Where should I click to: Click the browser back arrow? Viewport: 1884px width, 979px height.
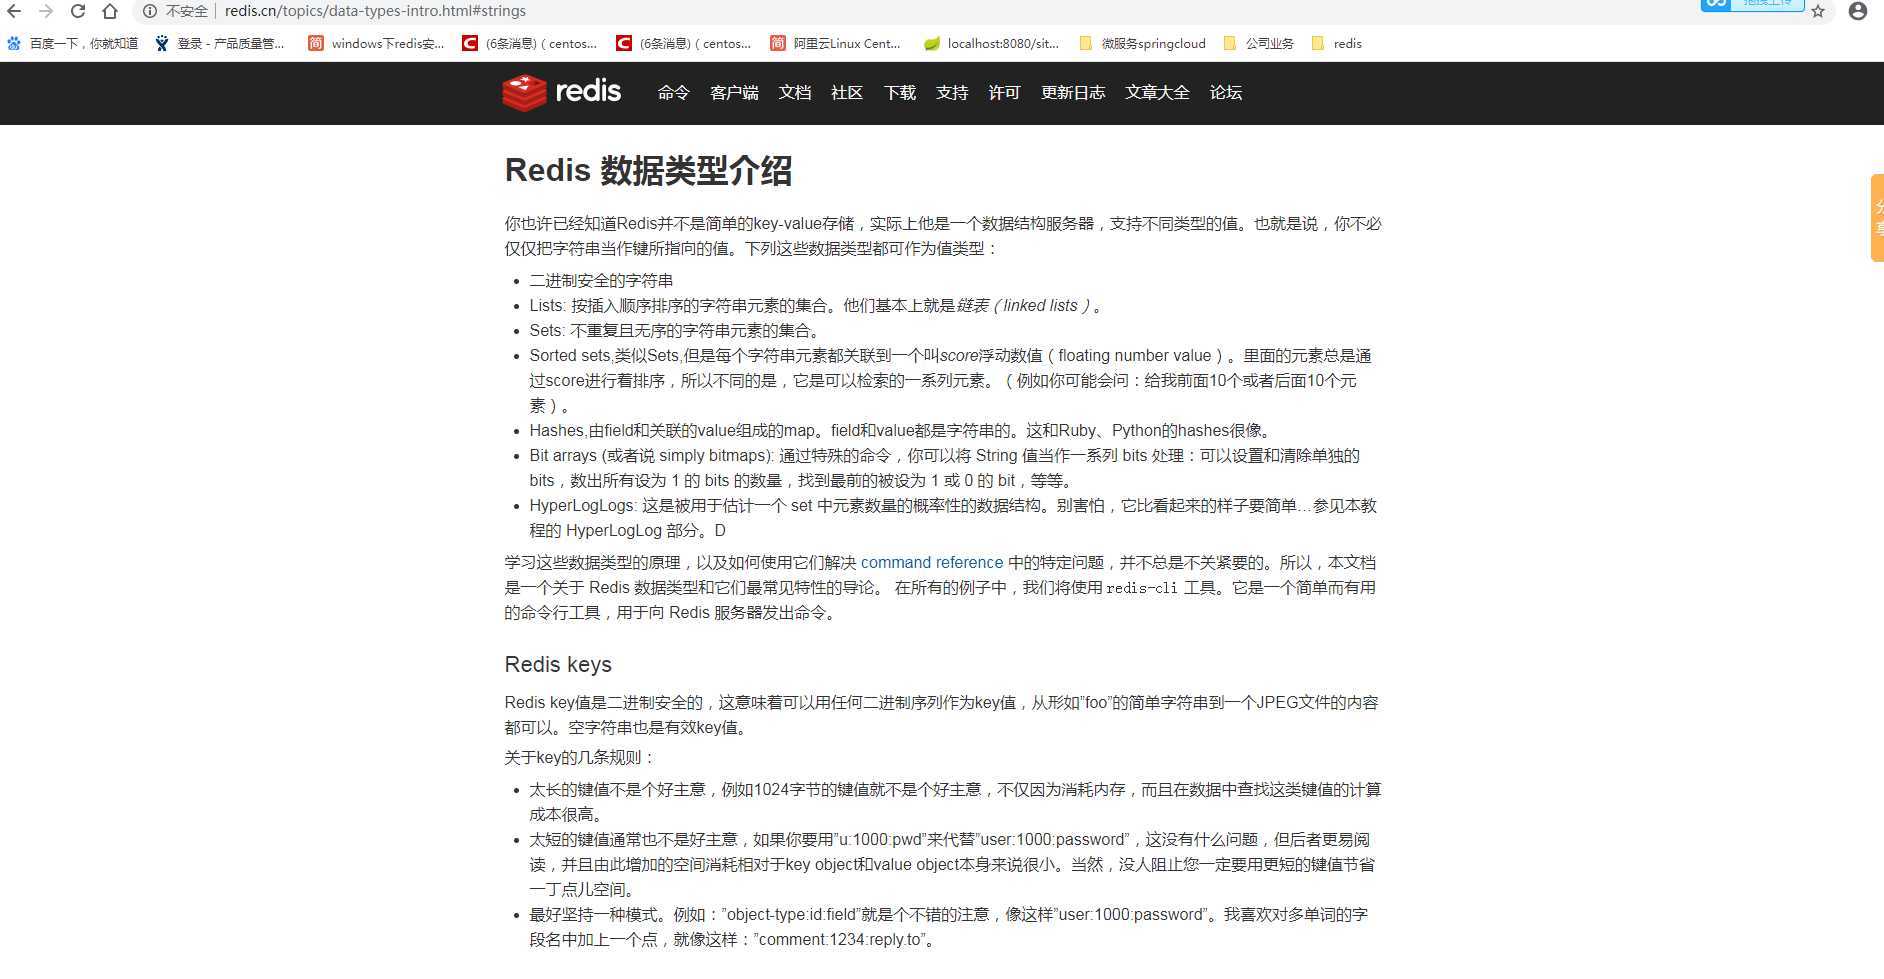pos(14,11)
